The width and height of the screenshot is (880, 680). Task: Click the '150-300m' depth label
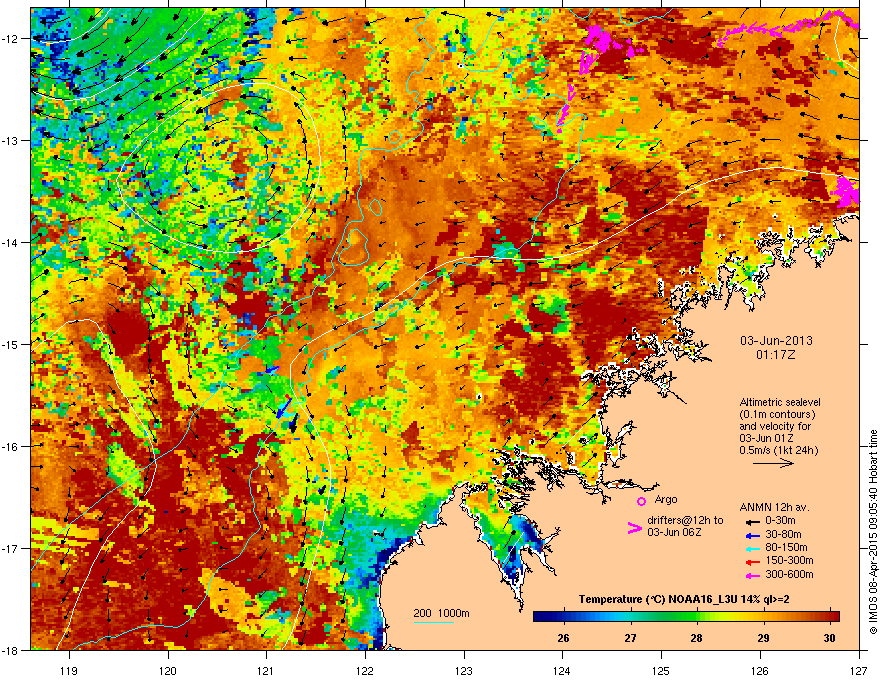point(789,560)
